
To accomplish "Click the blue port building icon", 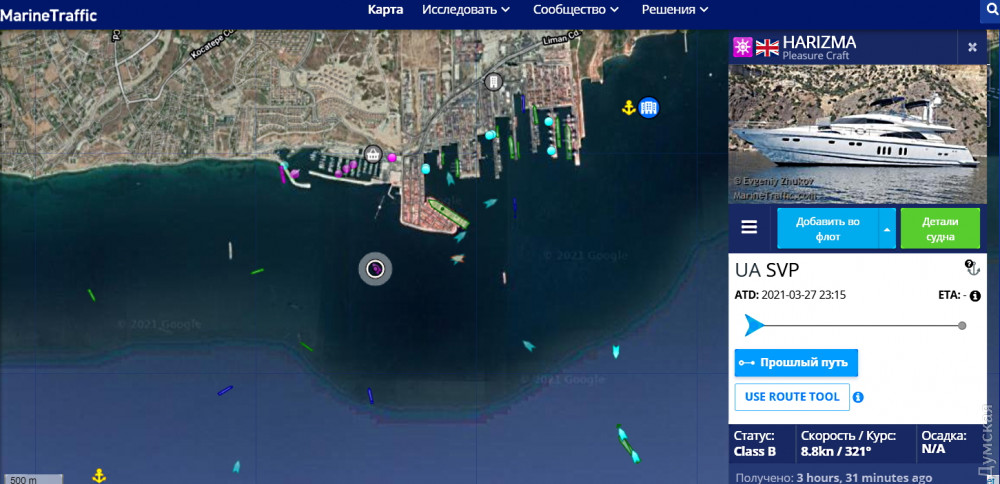I will [x=649, y=107].
